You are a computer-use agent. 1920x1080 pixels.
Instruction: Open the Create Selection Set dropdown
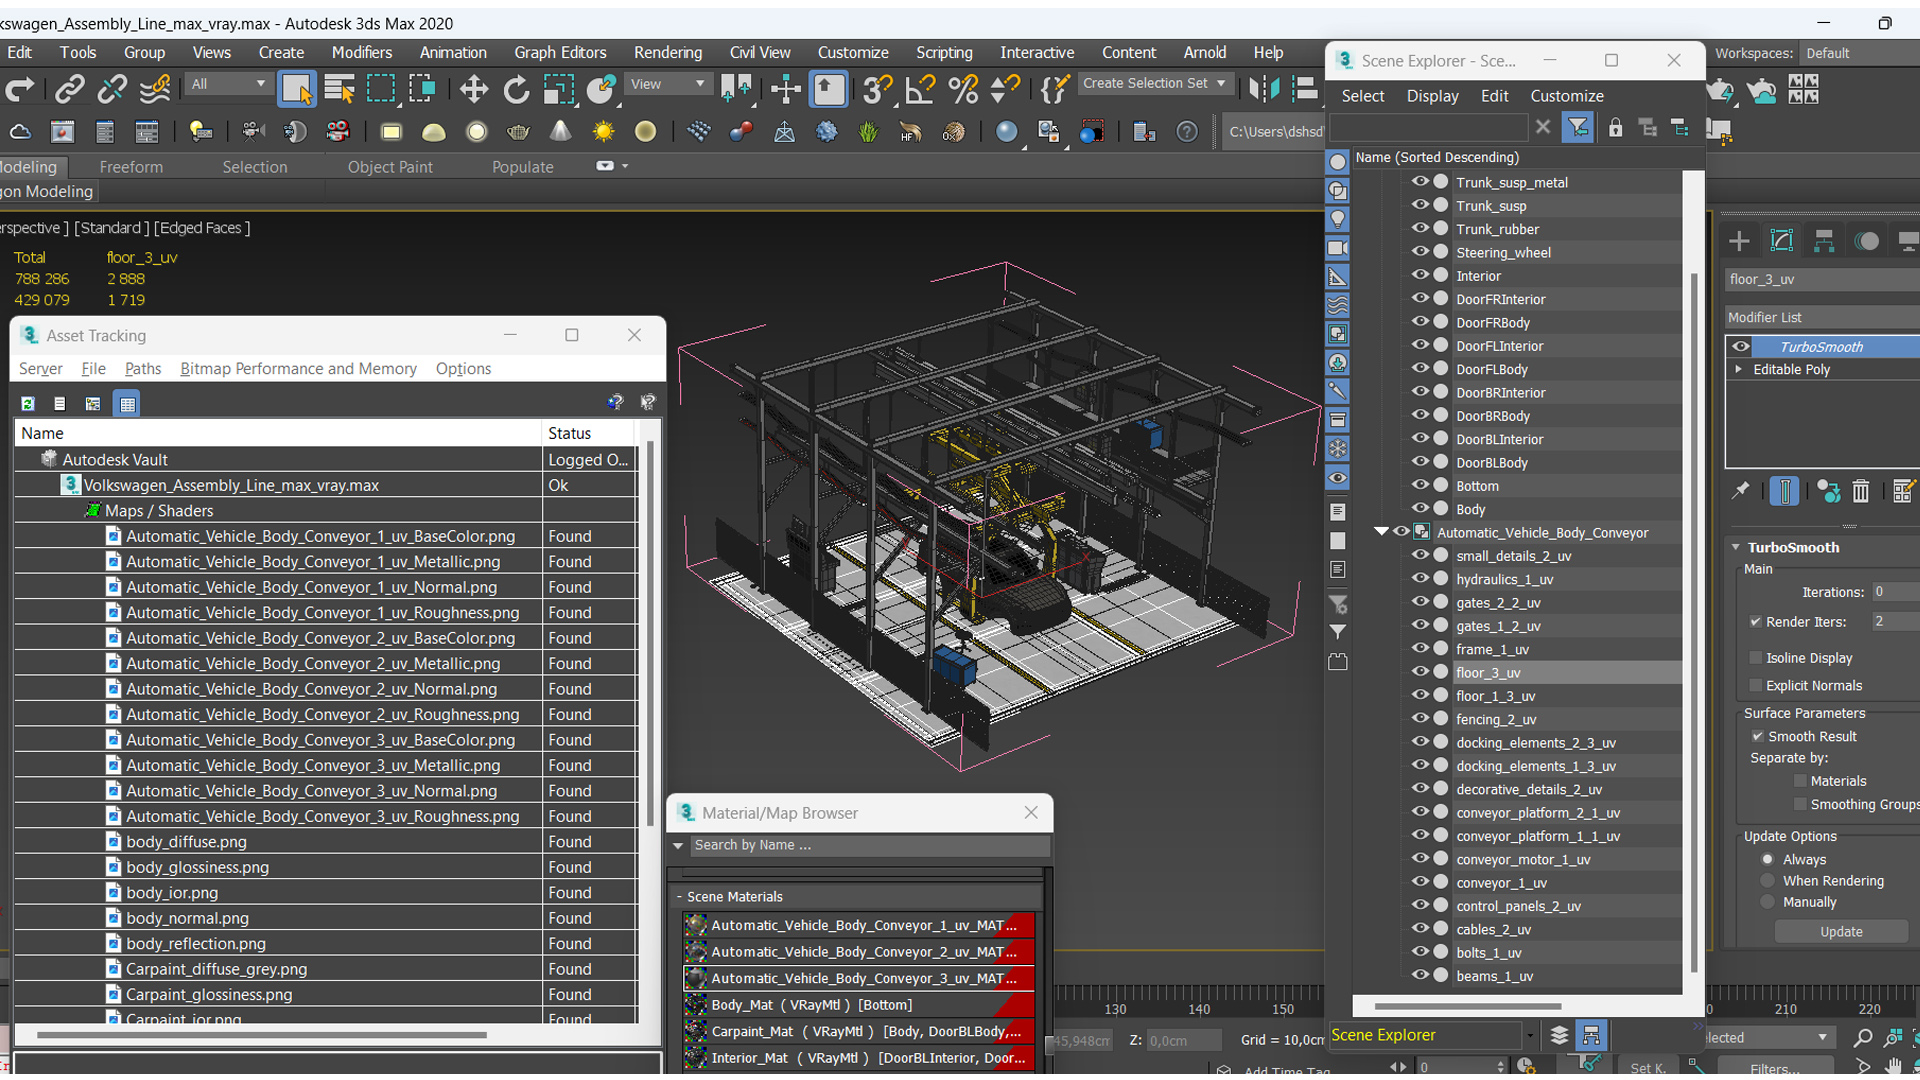point(1155,83)
